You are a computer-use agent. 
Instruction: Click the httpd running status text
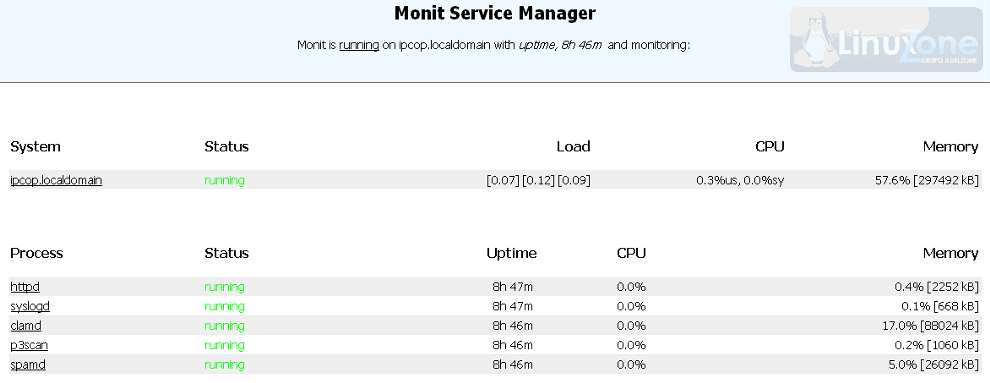tap(224, 287)
